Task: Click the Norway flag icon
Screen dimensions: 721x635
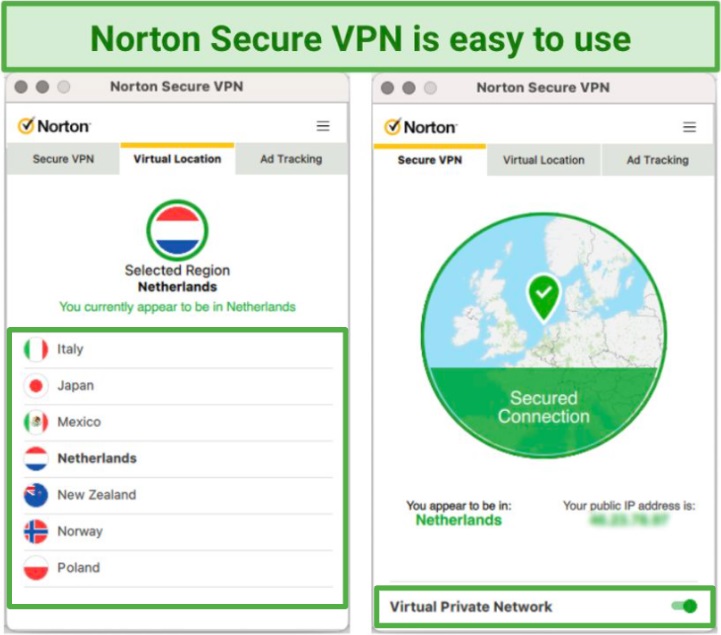Action: (x=35, y=532)
